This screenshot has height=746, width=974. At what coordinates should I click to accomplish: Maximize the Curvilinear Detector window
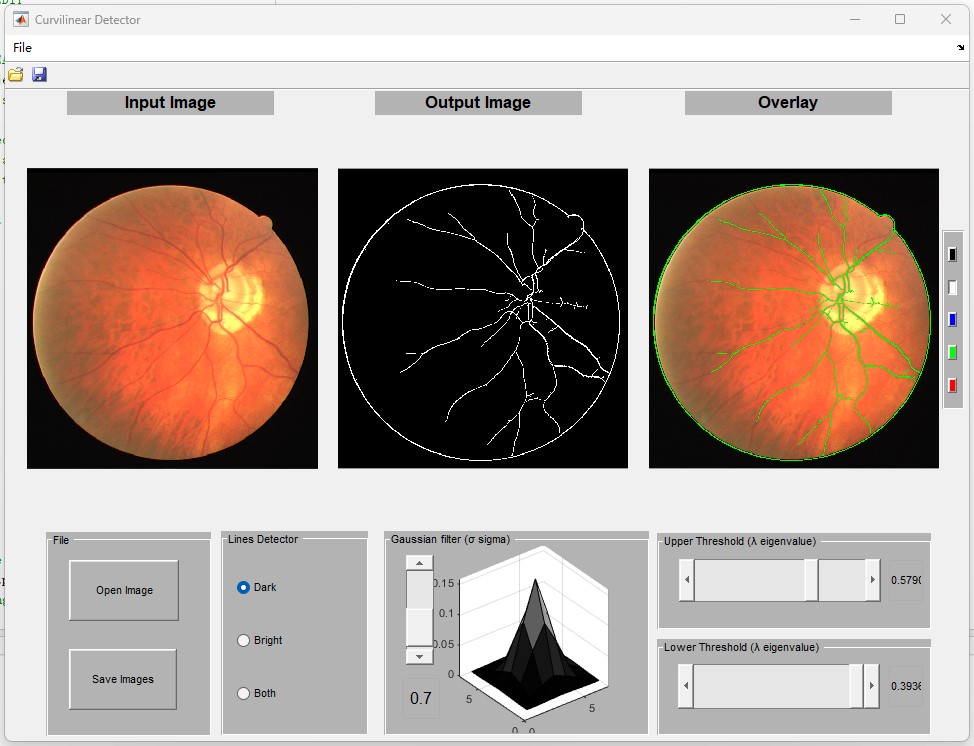tap(900, 19)
